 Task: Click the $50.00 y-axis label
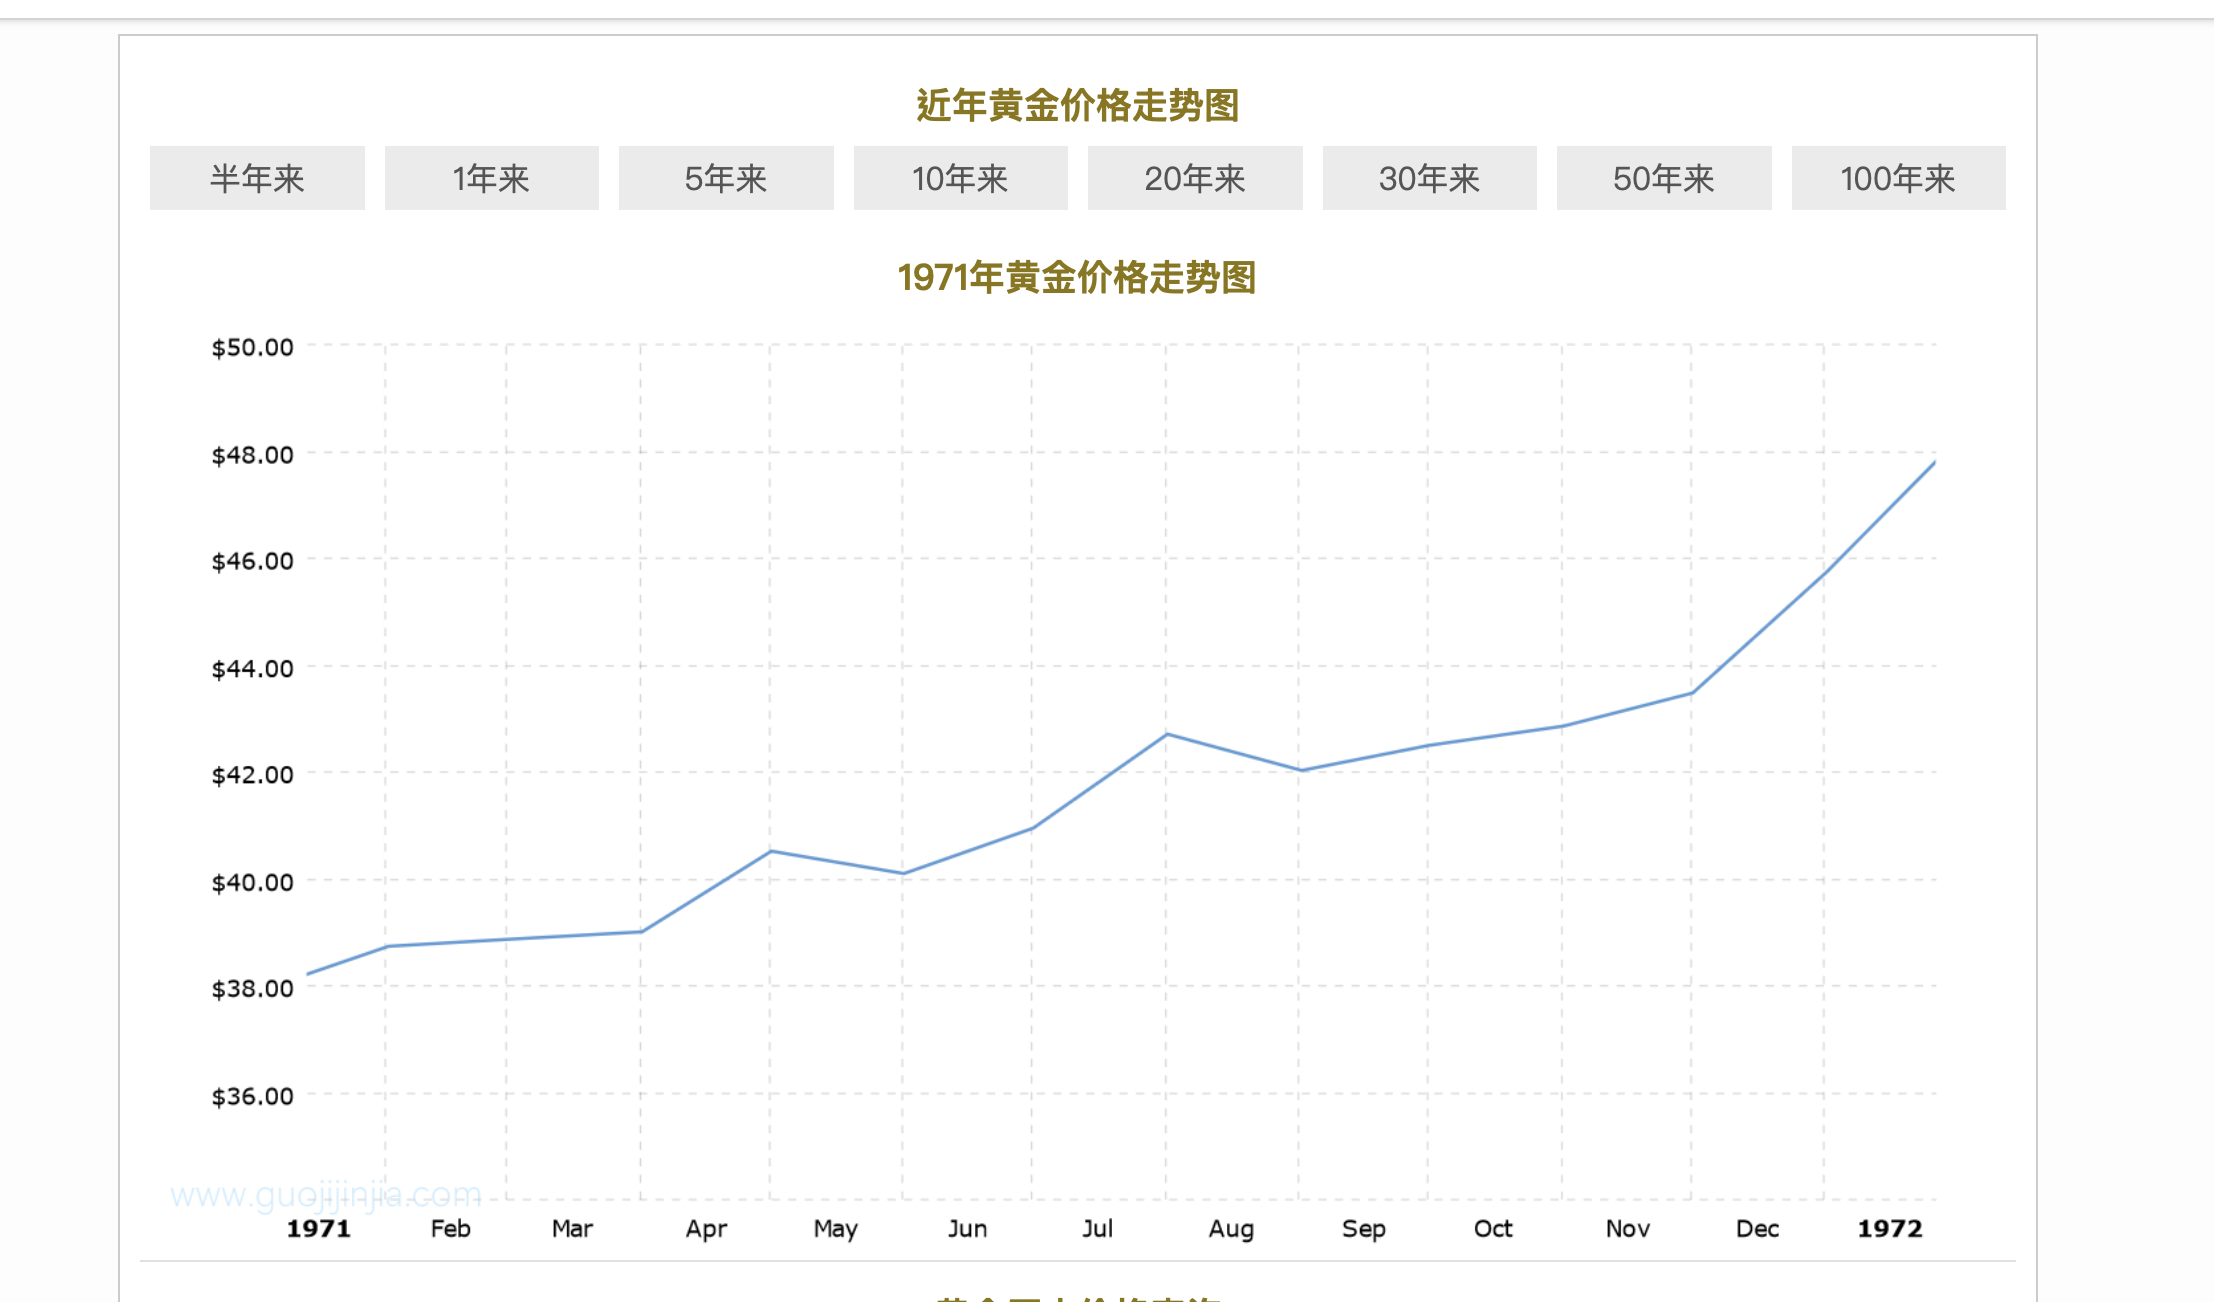coord(252,347)
